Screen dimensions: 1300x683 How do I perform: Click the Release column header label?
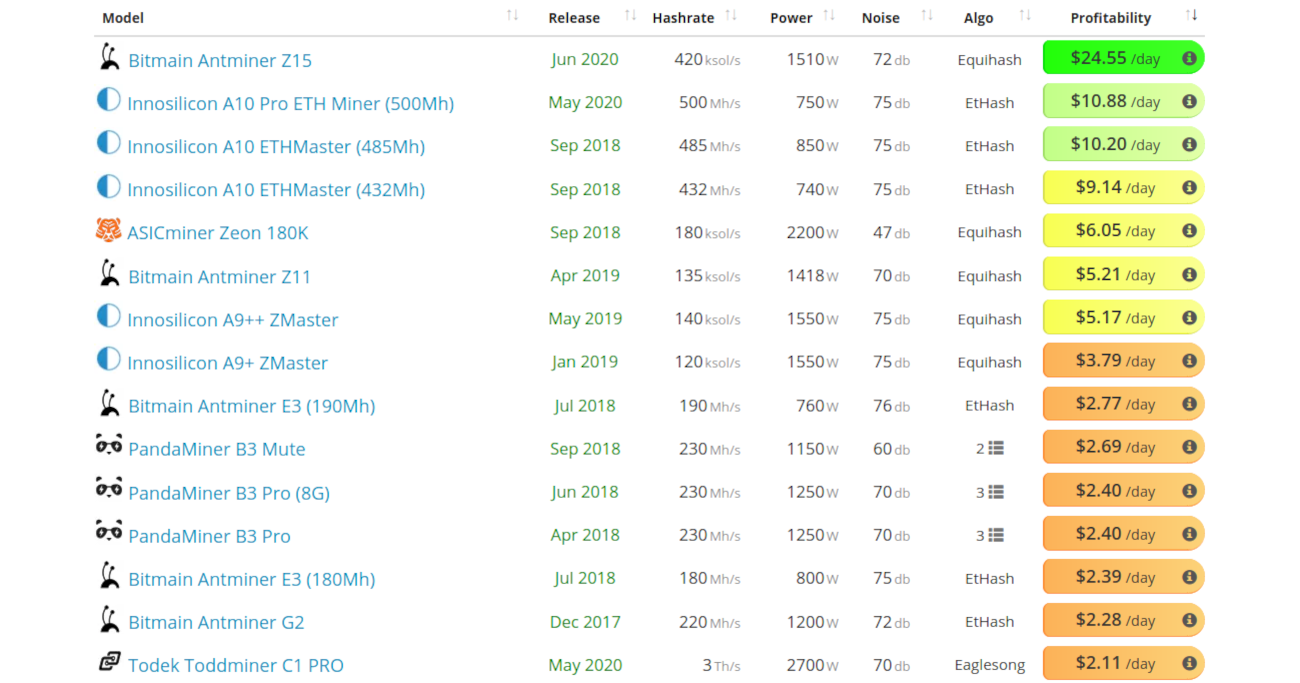point(574,18)
